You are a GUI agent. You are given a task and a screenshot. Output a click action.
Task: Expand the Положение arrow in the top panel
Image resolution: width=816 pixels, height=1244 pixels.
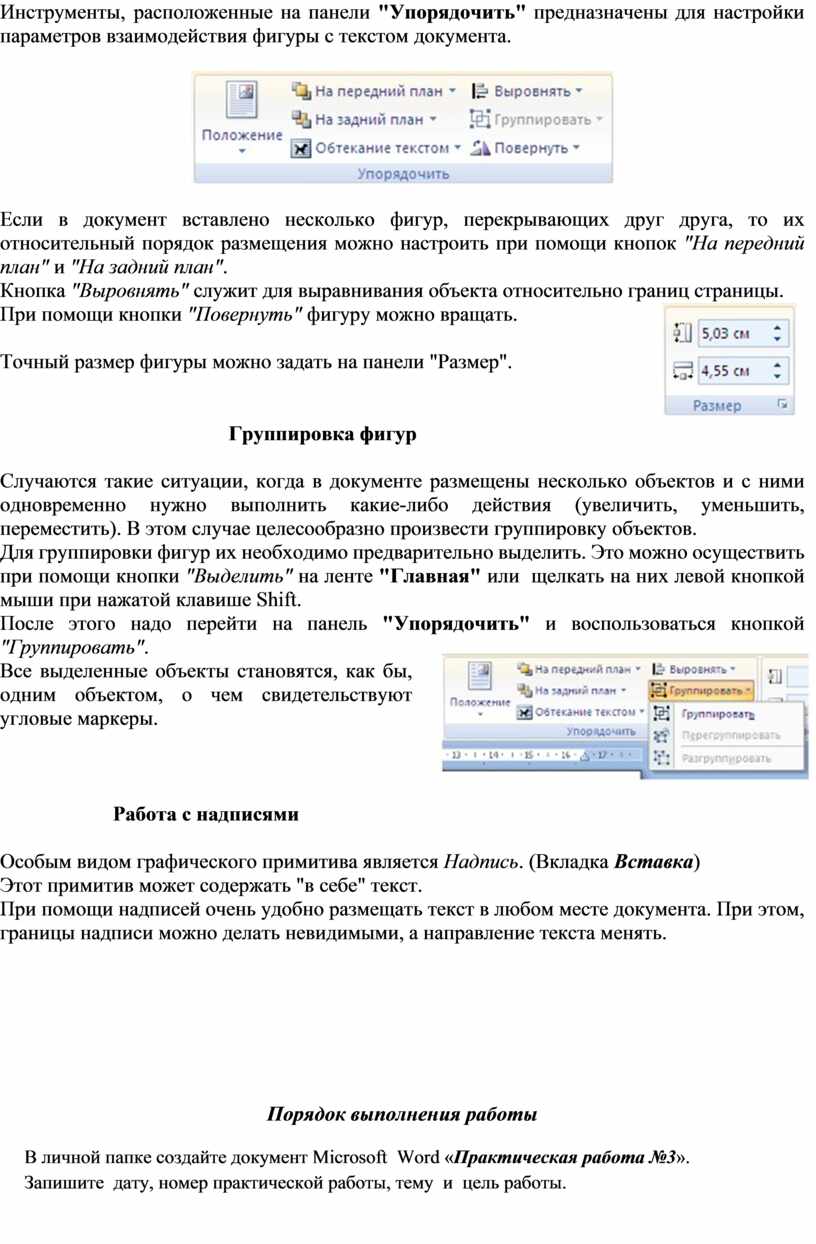pos(242,152)
